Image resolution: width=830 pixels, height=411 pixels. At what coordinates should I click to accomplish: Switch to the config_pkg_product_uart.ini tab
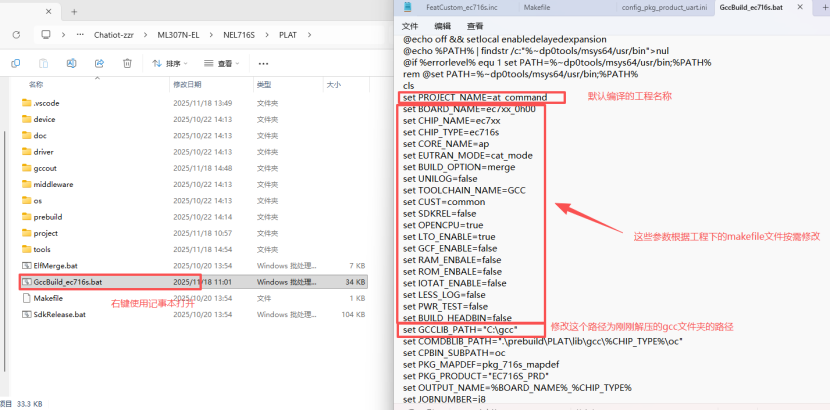pyautogui.click(x=663, y=7)
